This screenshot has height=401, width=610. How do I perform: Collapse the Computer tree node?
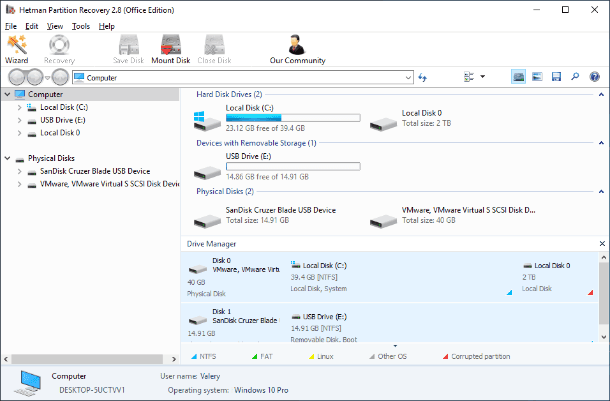point(7,94)
